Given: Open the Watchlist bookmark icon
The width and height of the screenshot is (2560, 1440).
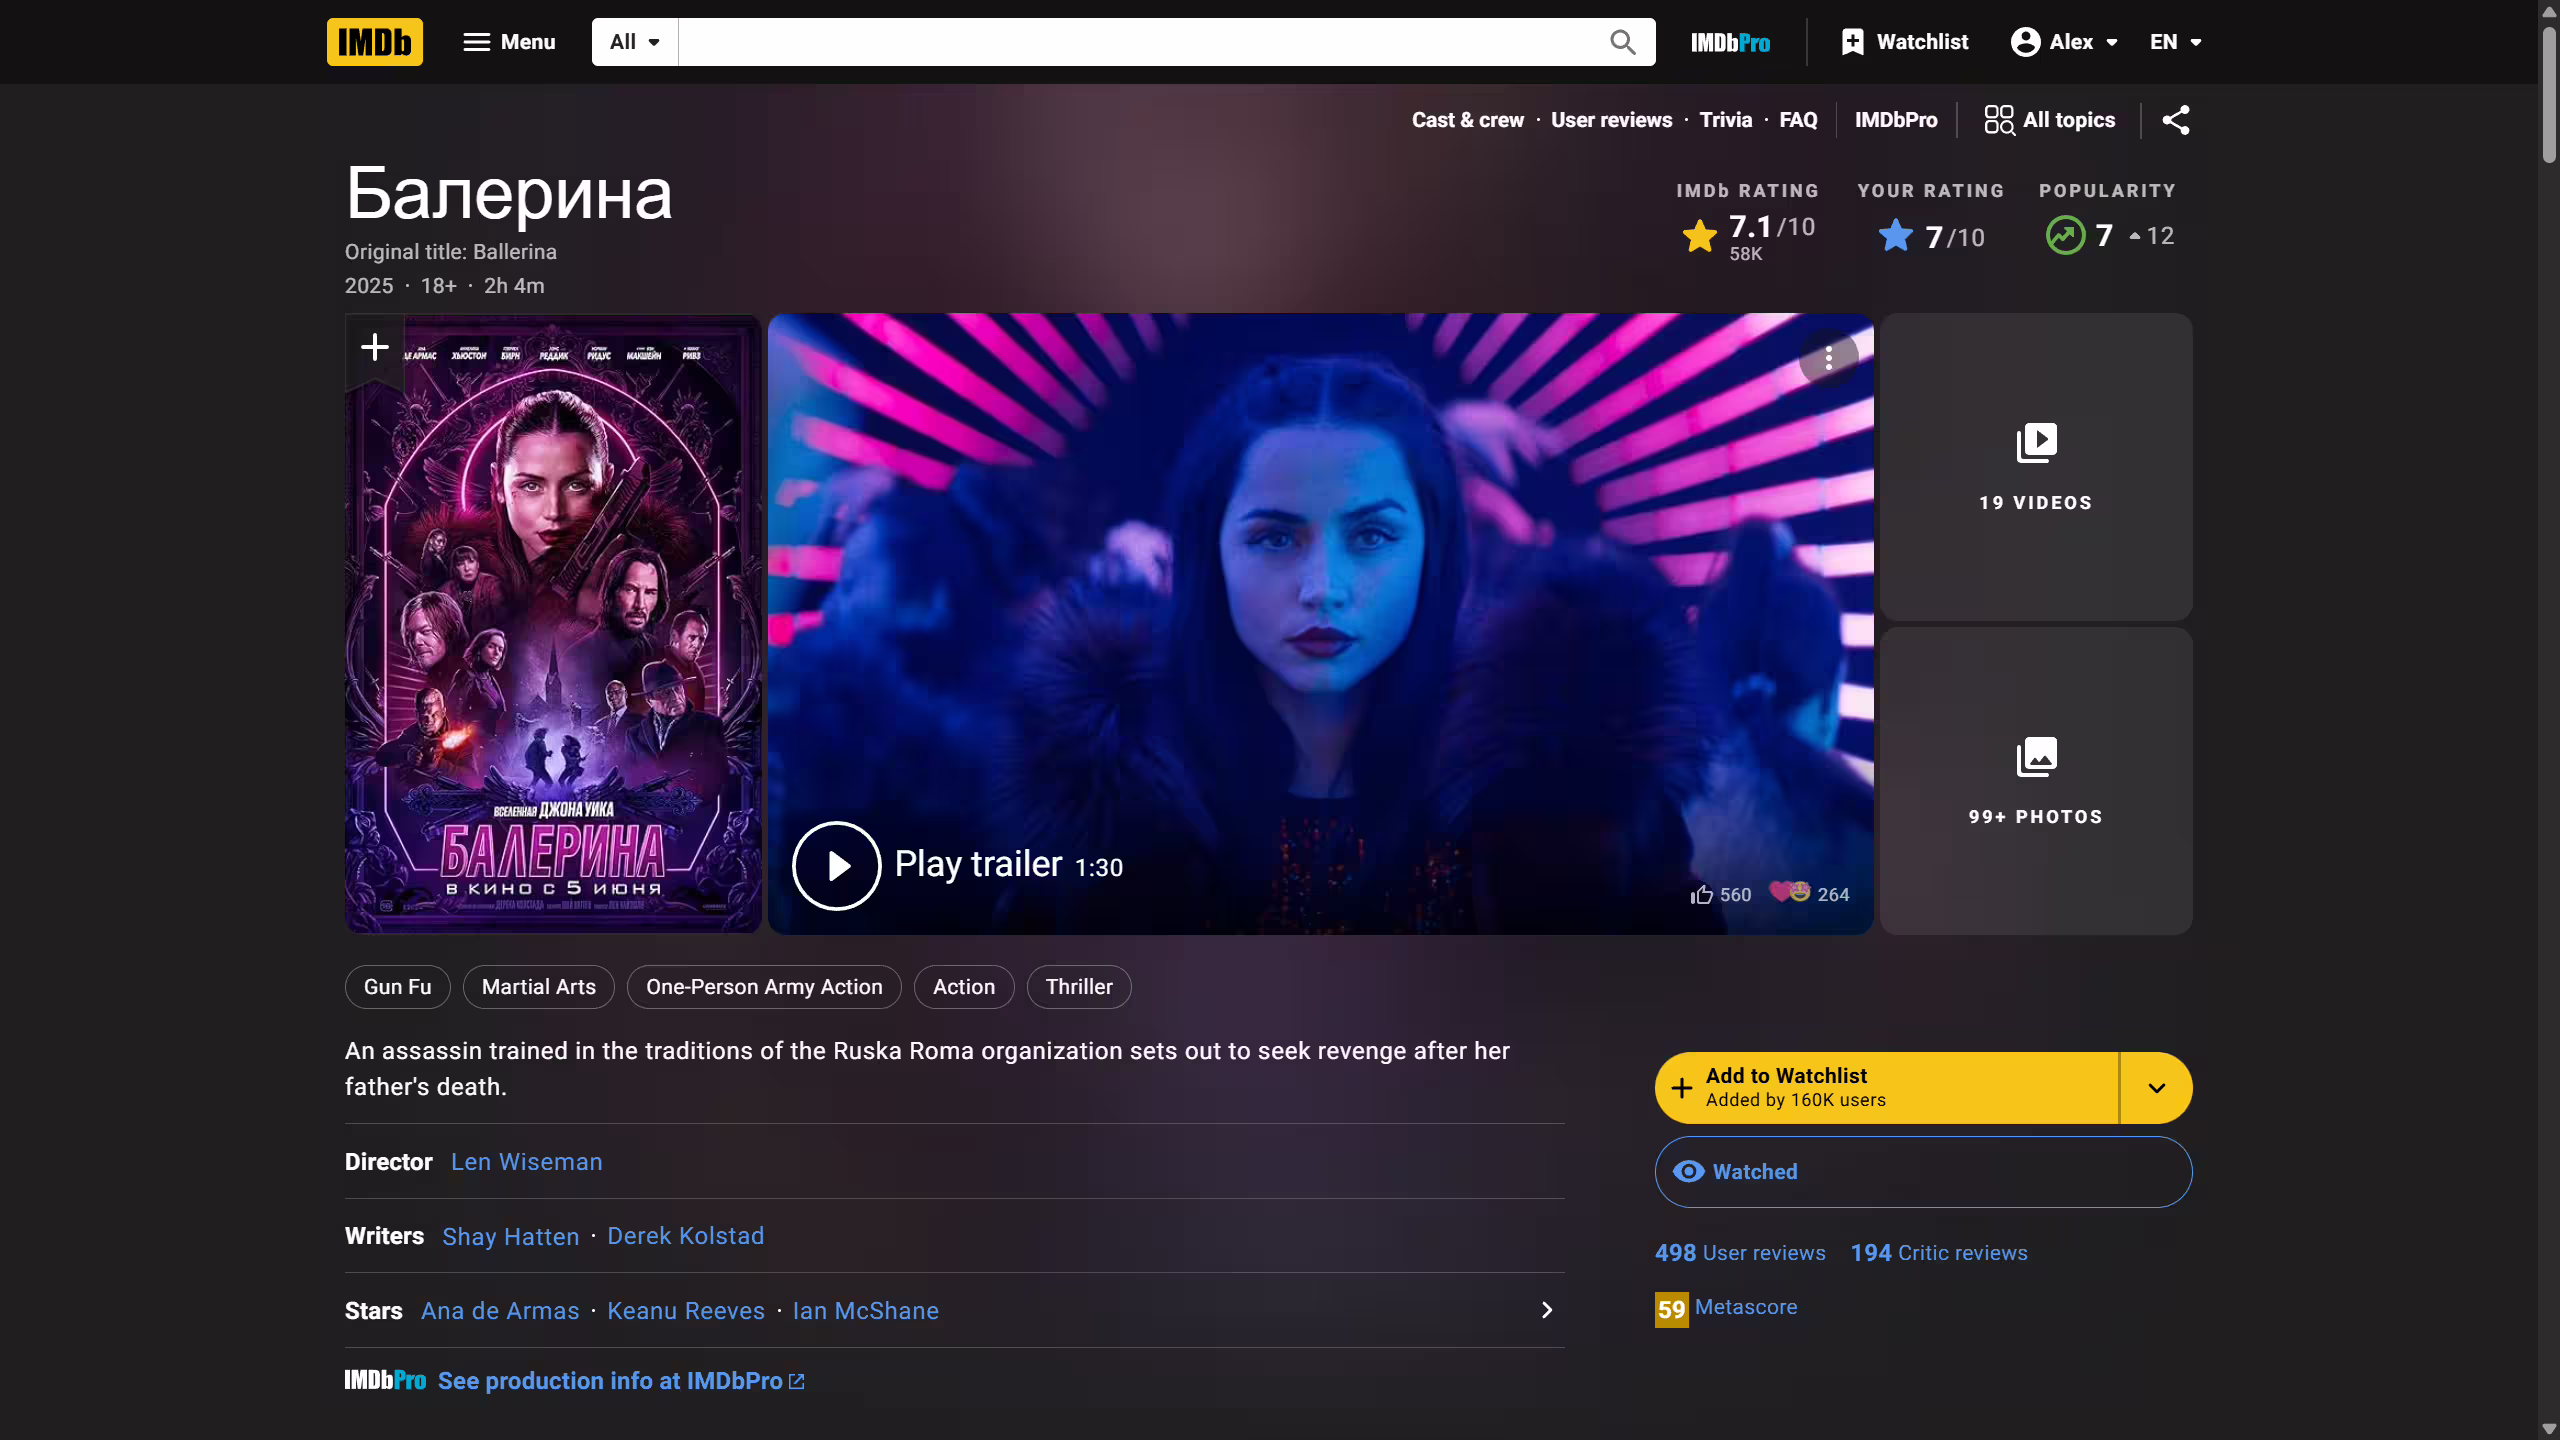Looking at the screenshot, I should tap(1853, 42).
